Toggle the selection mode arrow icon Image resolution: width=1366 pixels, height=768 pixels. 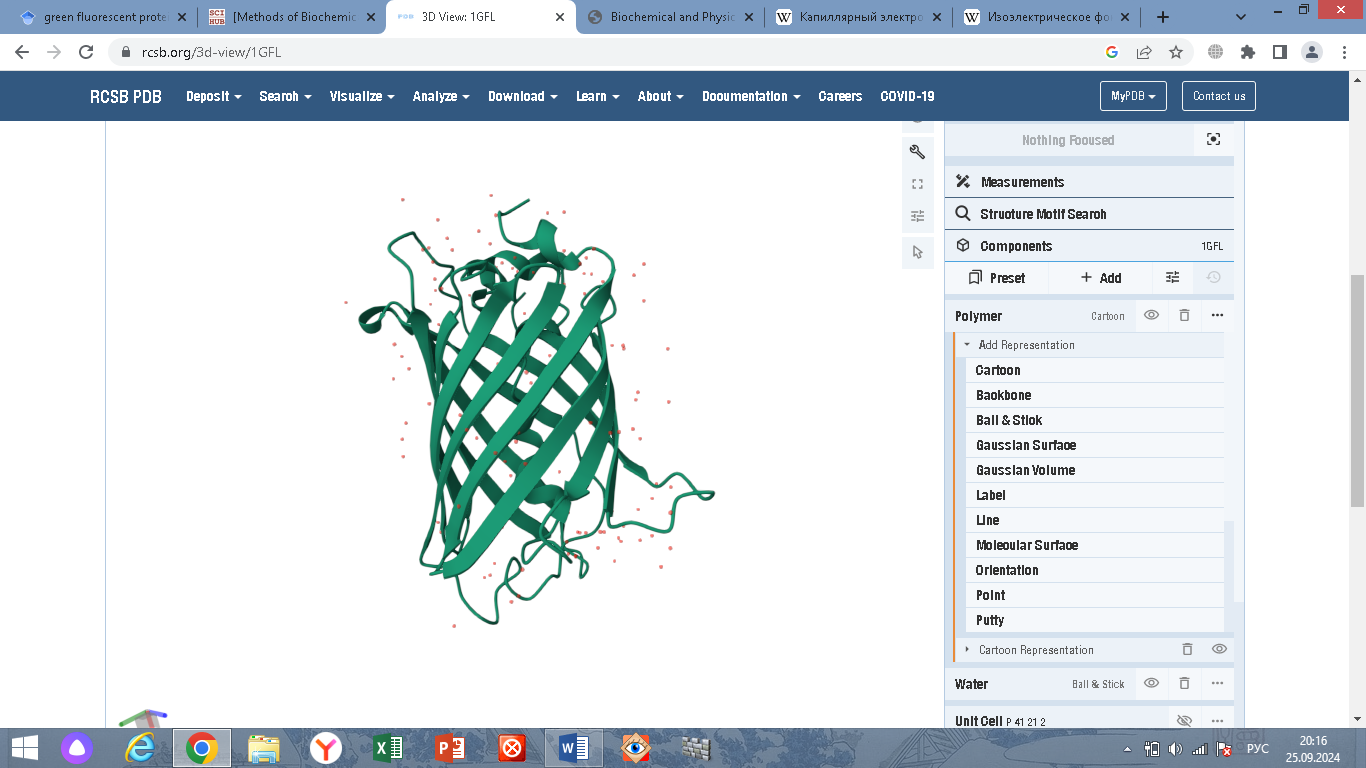917,252
